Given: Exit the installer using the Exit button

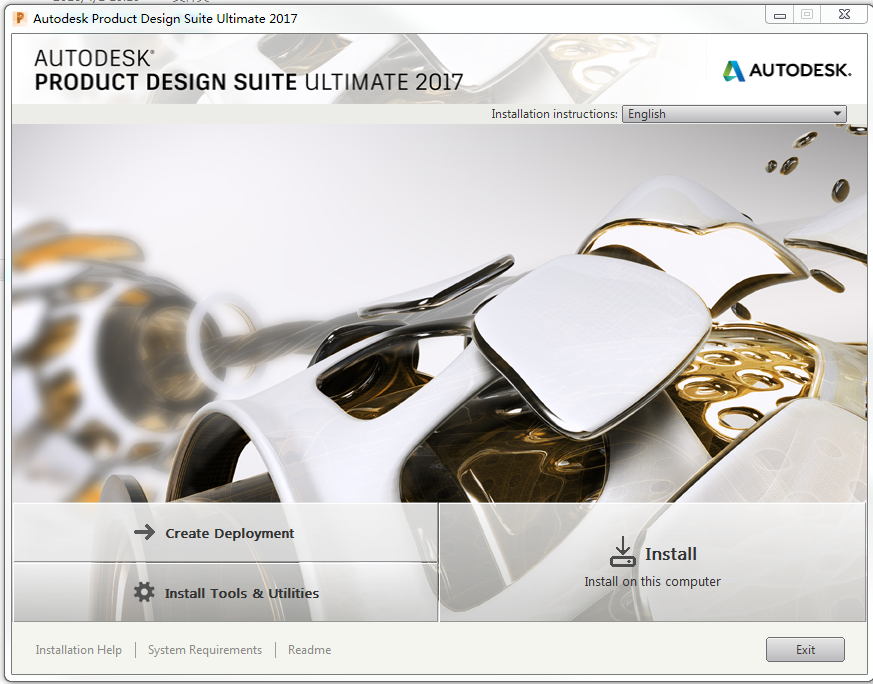Looking at the screenshot, I should click(805, 649).
